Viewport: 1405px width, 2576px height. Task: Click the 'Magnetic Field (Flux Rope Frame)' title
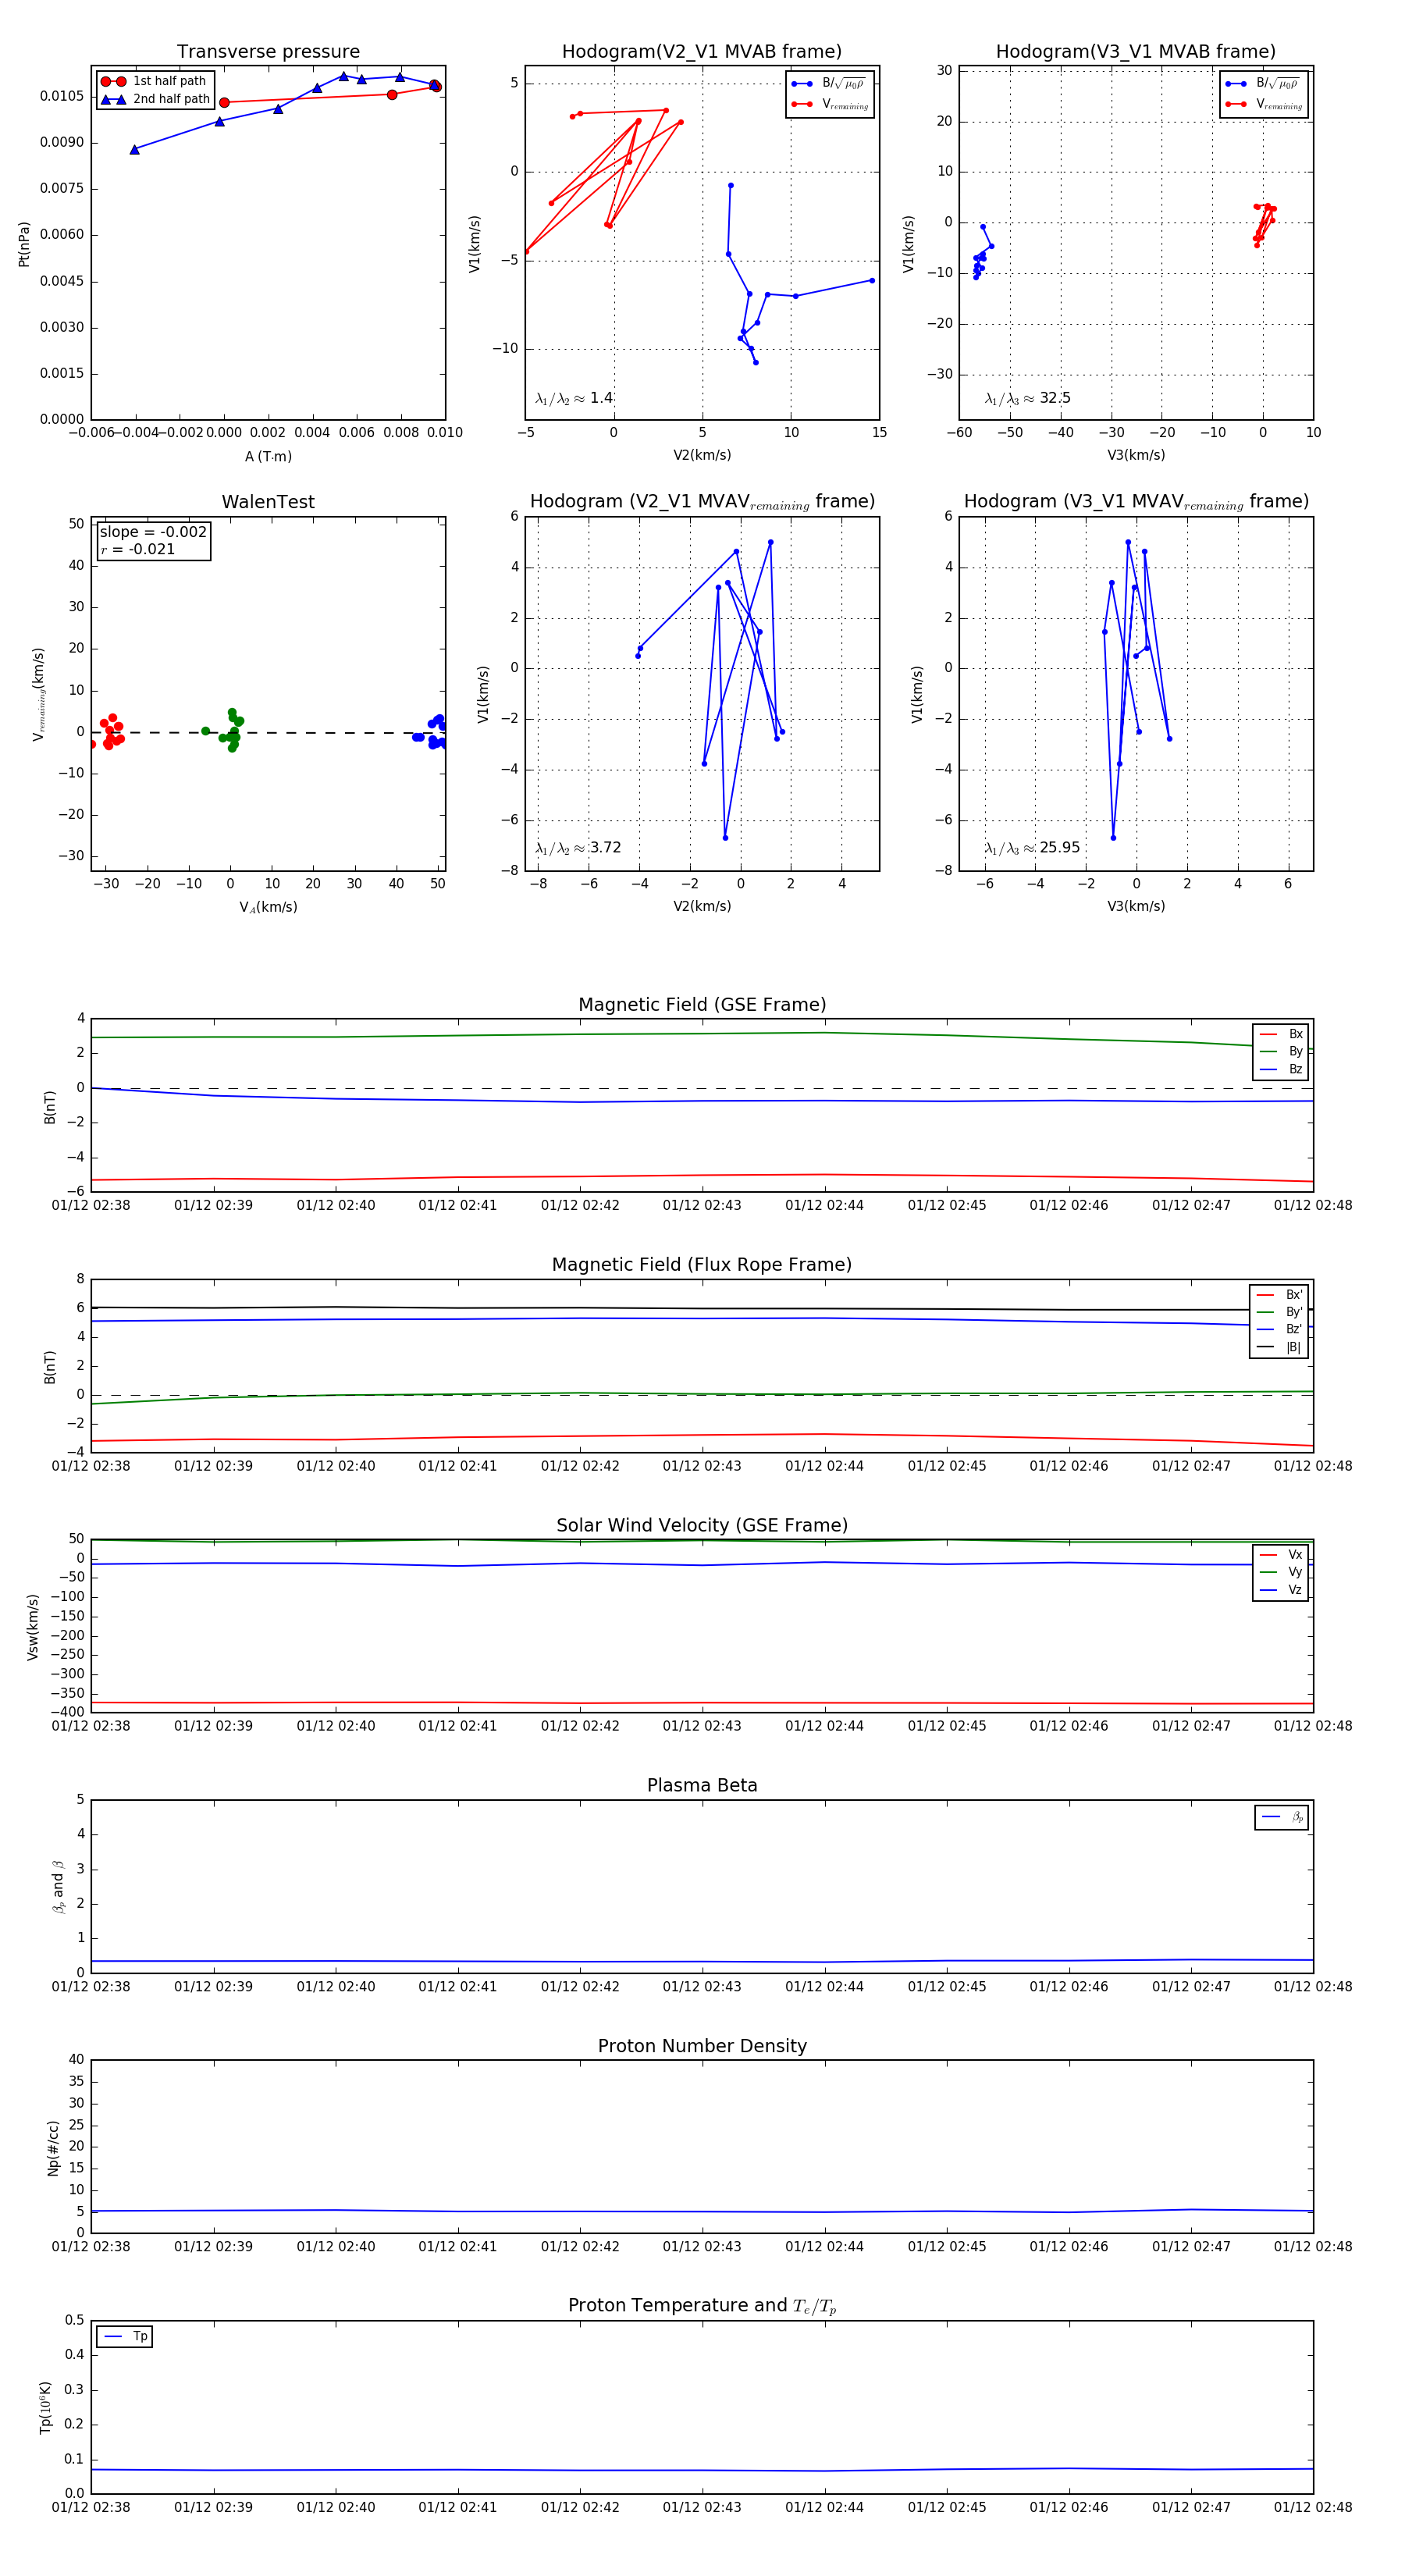click(702, 1265)
